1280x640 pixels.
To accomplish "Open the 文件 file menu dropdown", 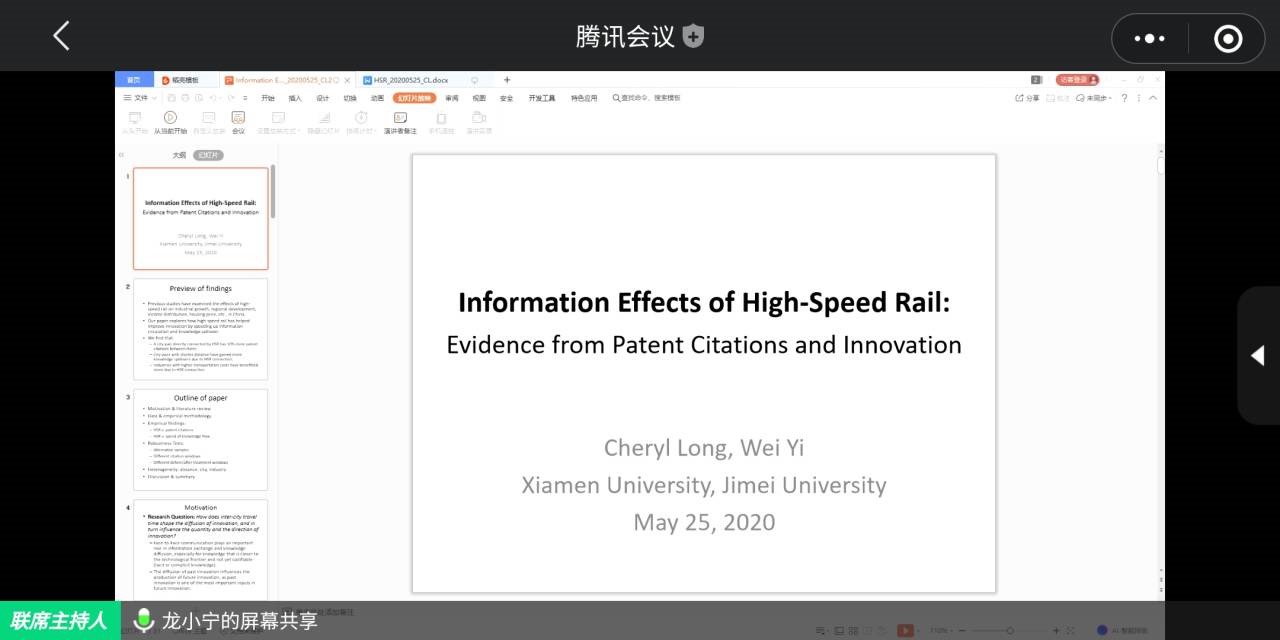I will tap(140, 98).
